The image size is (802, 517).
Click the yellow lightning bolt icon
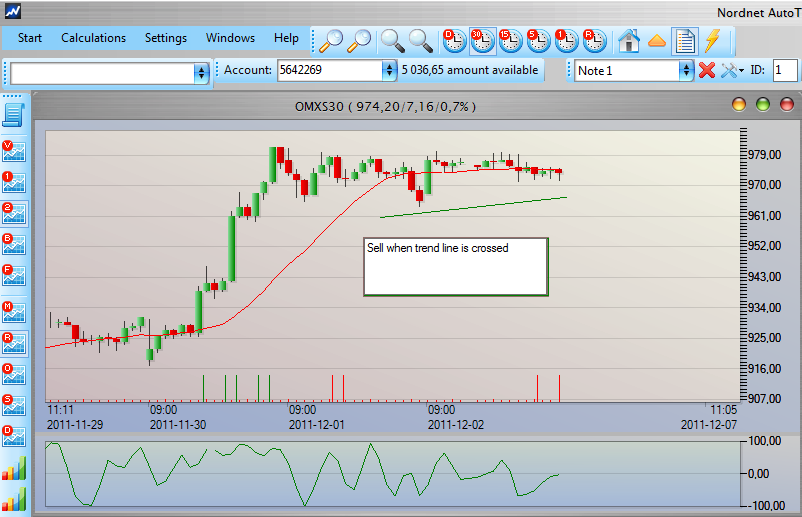(x=713, y=40)
